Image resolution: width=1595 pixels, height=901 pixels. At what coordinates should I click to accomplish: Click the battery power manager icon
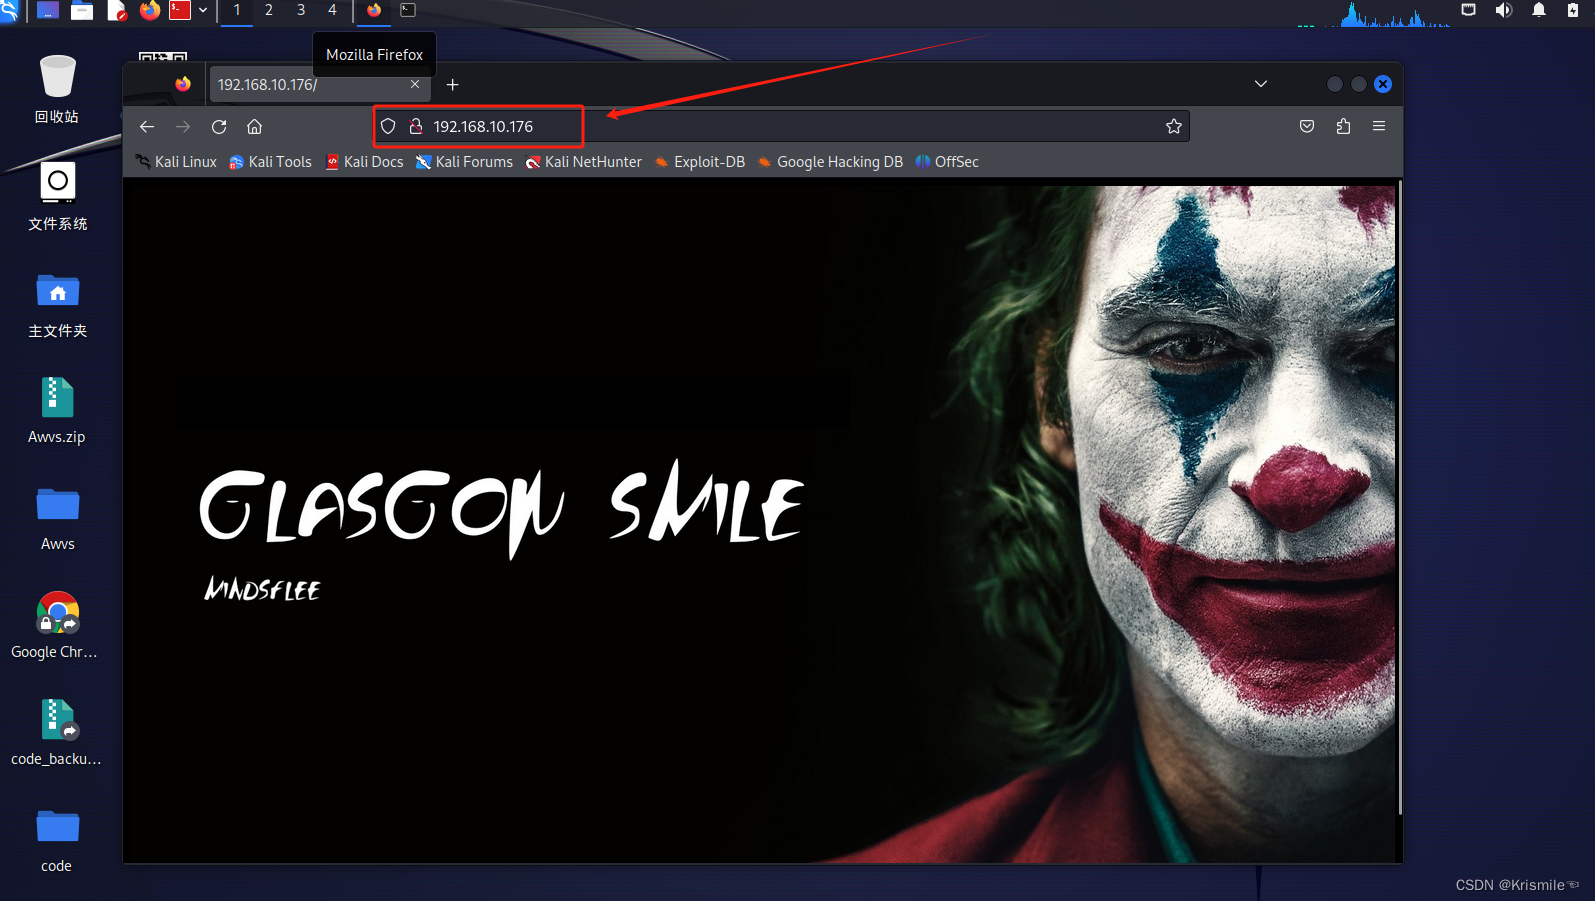[1573, 10]
